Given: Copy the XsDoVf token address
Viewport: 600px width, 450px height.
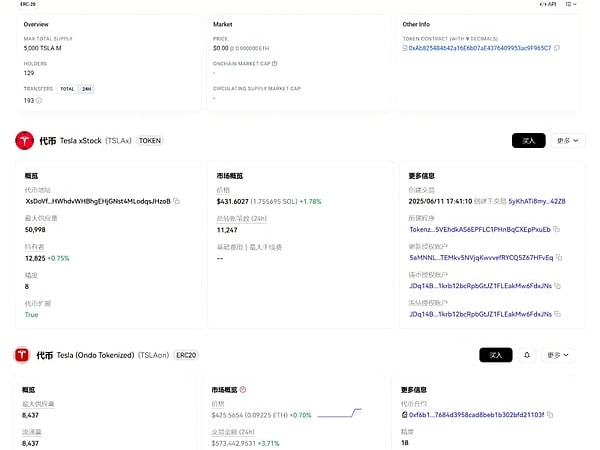Looking at the screenshot, I should point(176,201).
